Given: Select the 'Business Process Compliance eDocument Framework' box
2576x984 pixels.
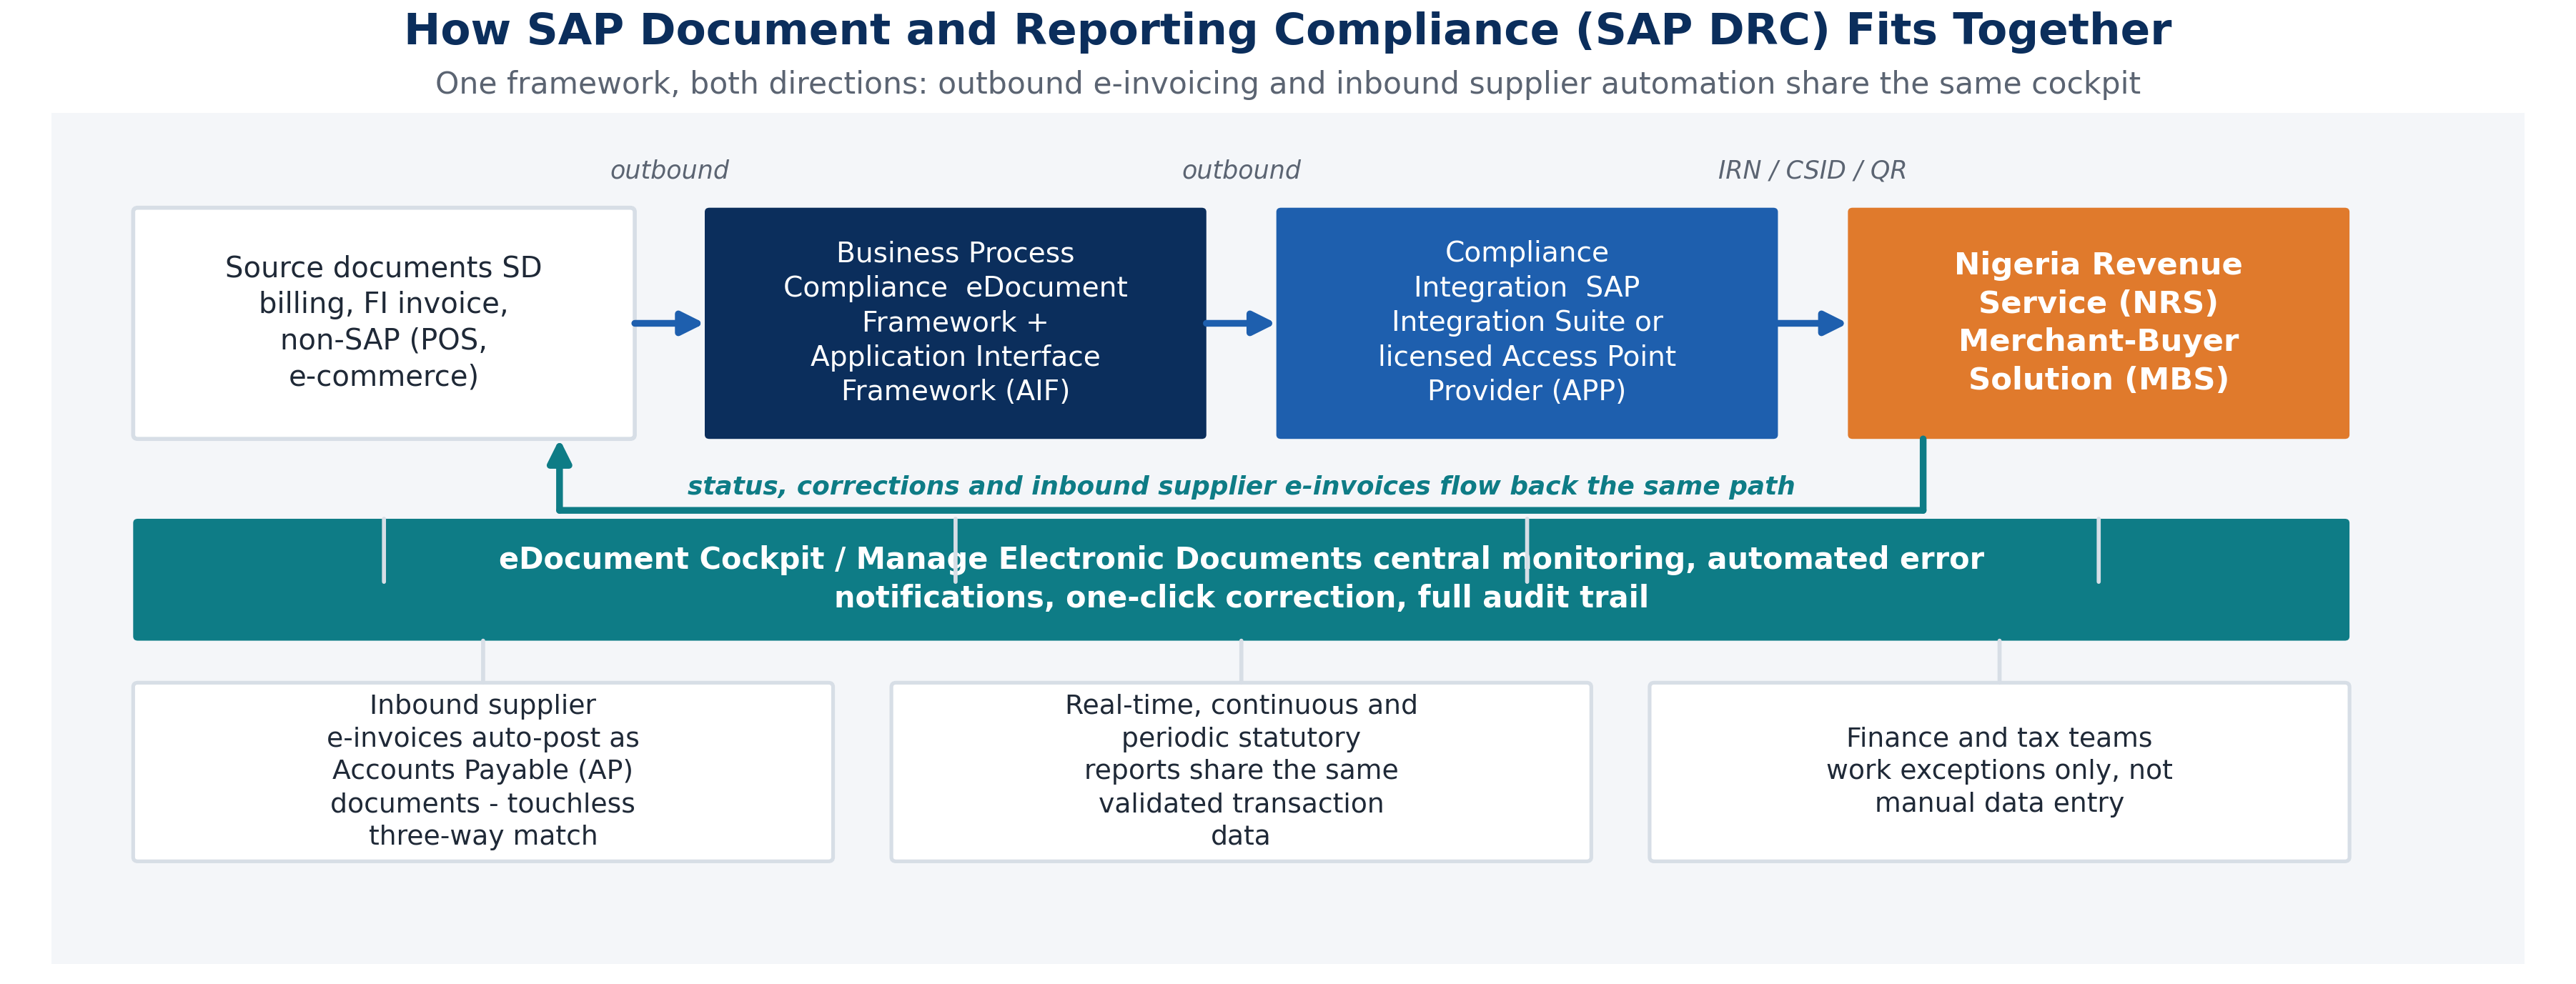Looking at the screenshot, I should 955,323.
